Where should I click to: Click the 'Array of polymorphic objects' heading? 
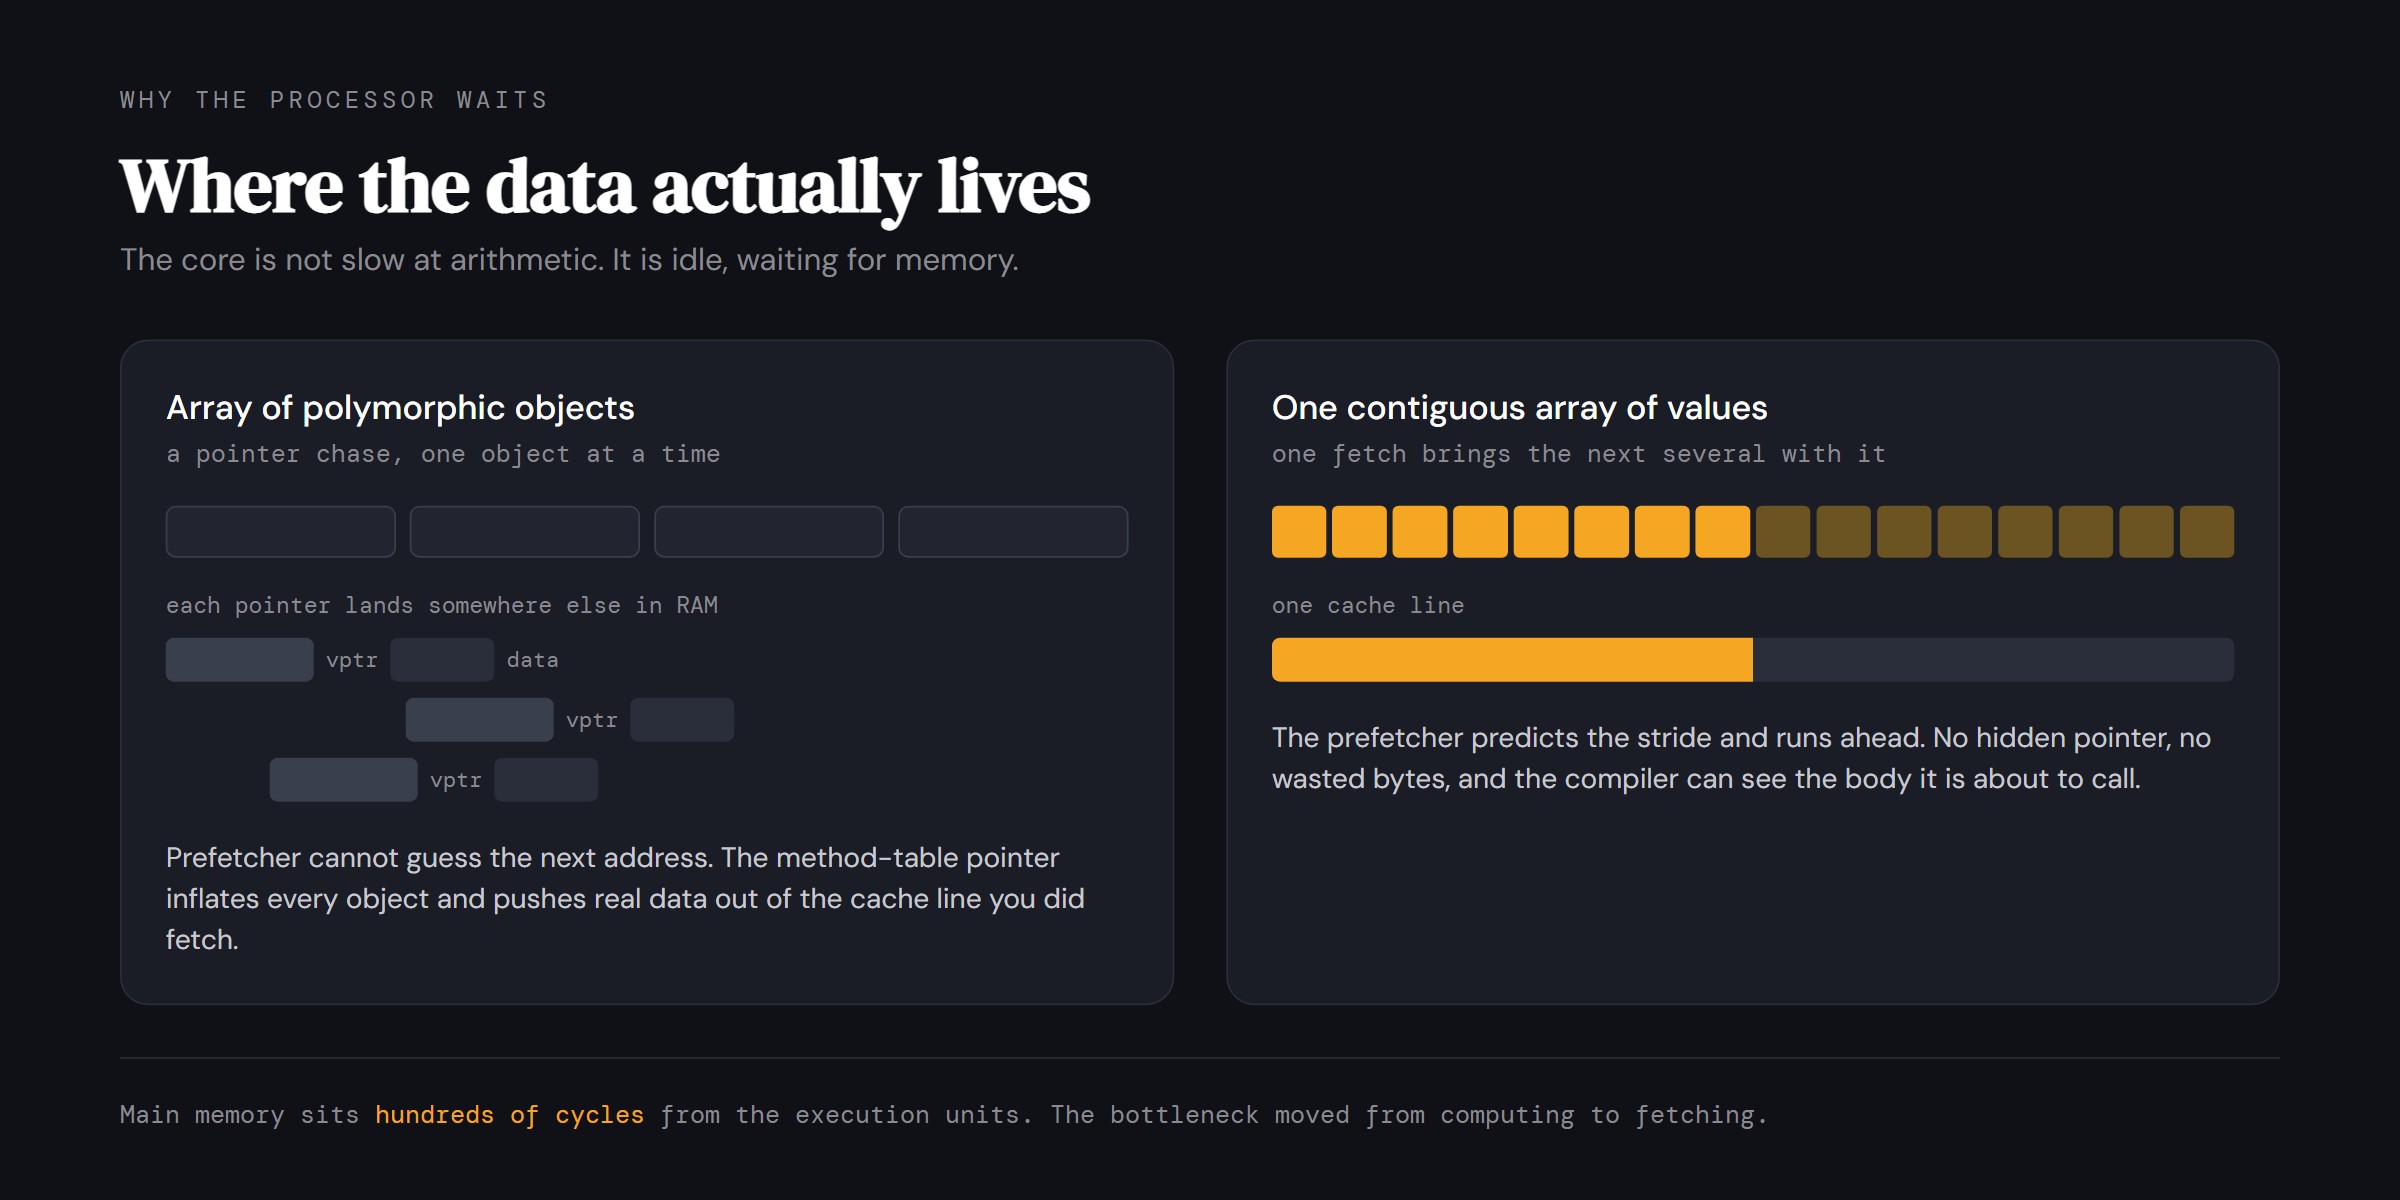coord(400,408)
